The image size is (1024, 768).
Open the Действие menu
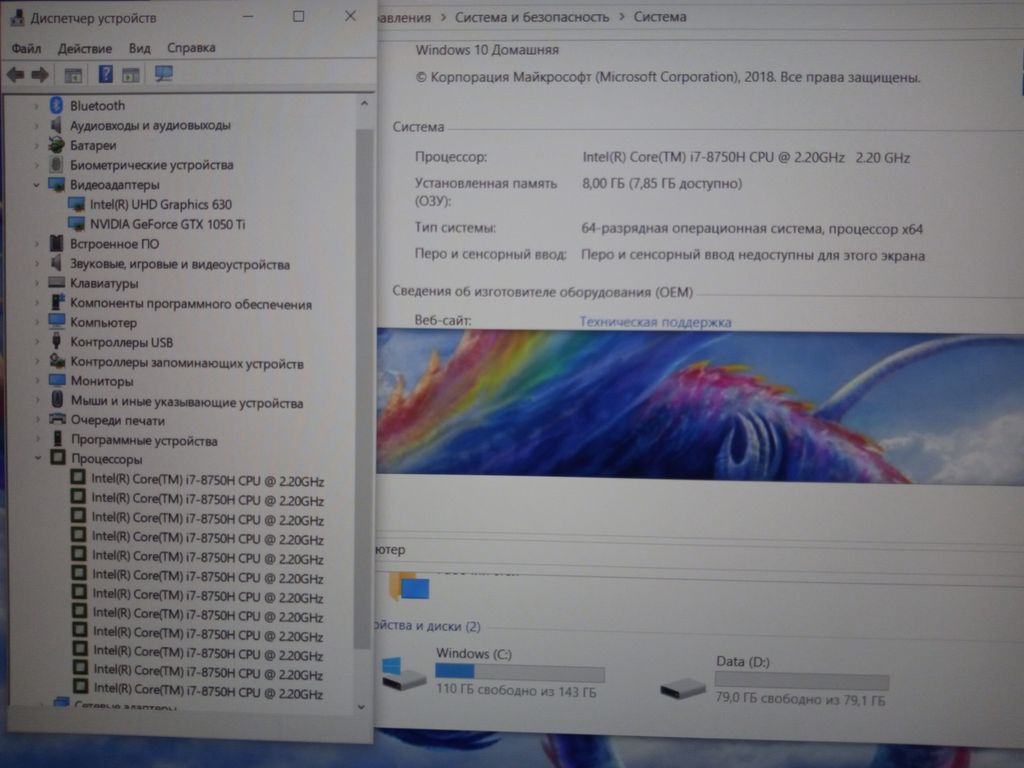click(85, 48)
